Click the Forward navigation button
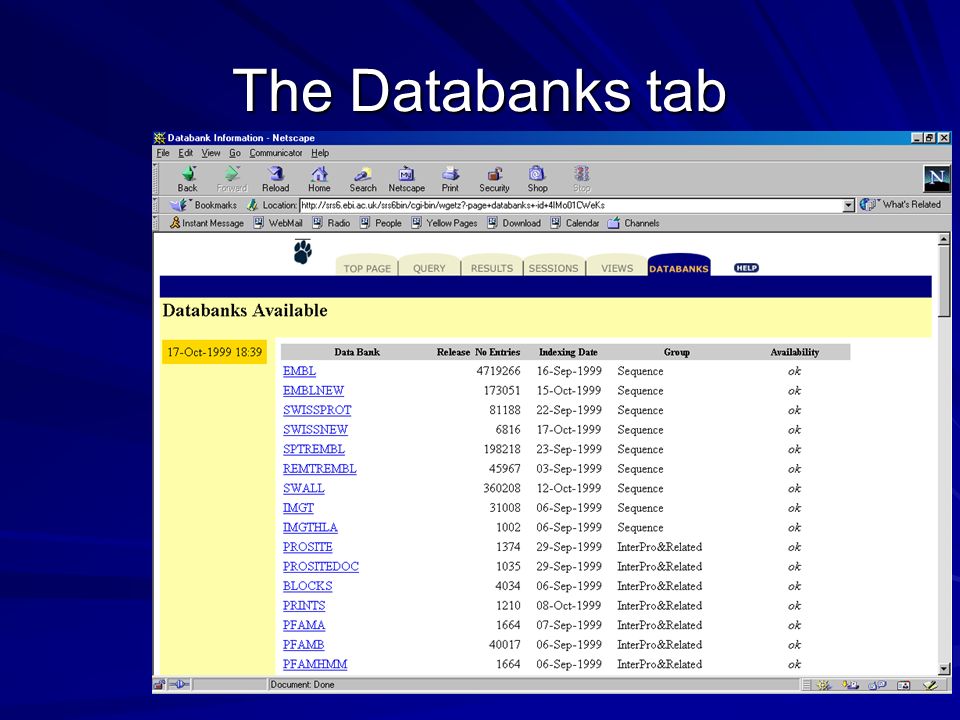The image size is (960, 720). (231, 179)
